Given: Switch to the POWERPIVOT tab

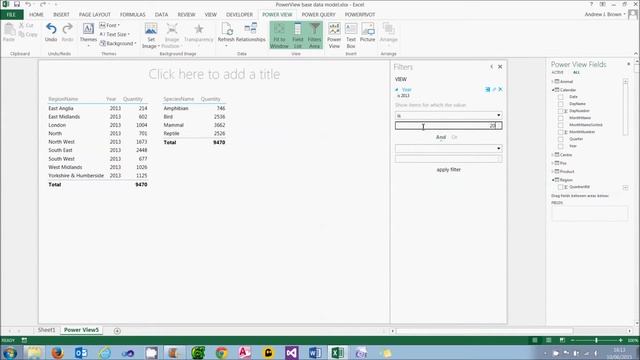Looking at the screenshot, I should tap(360, 15).
